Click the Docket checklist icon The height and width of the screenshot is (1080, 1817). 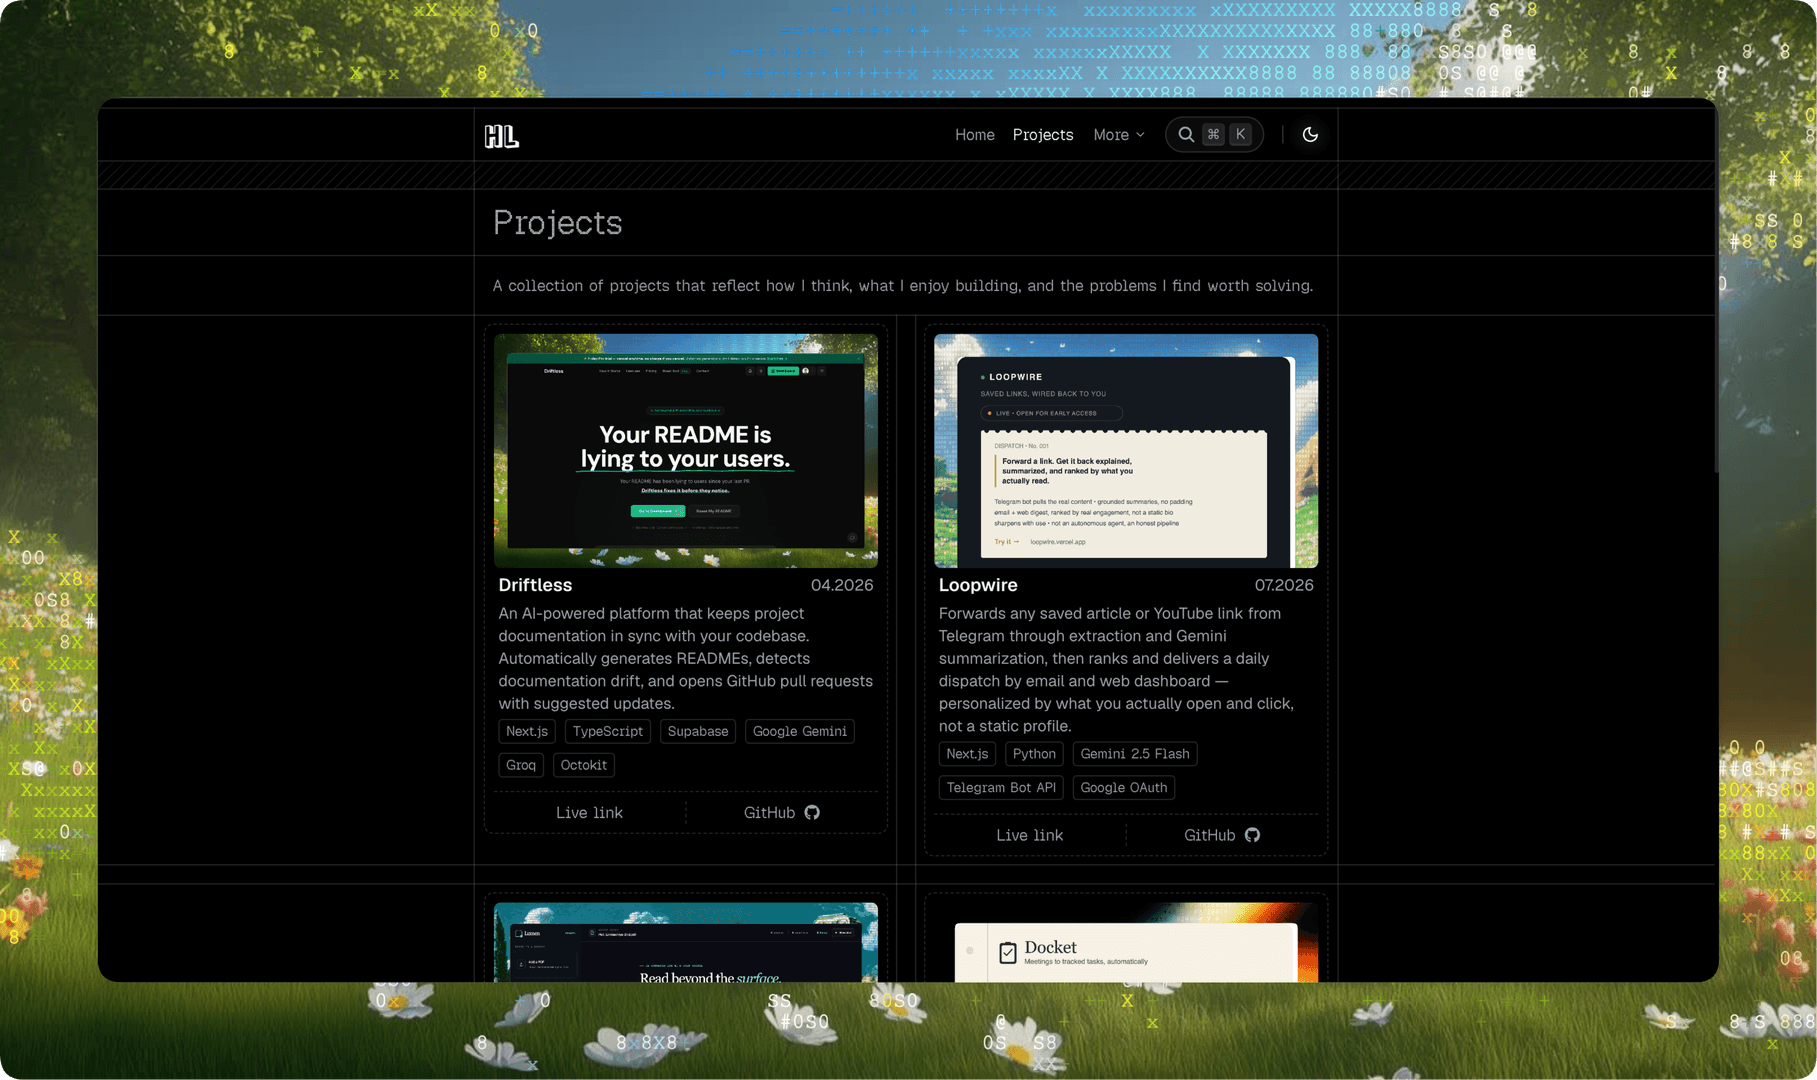coord(1008,953)
